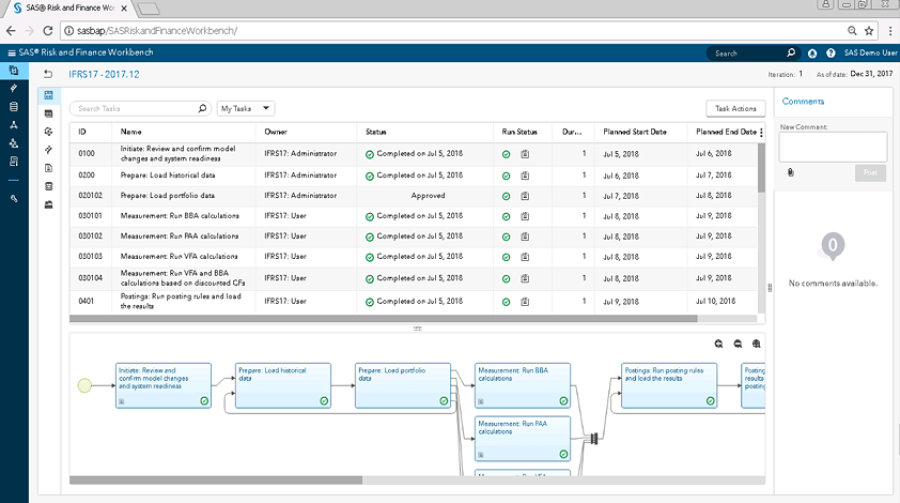The width and height of the screenshot is (900, 503).
Task: Click the search magnifier in the top banner
Action: pos(791,53)
